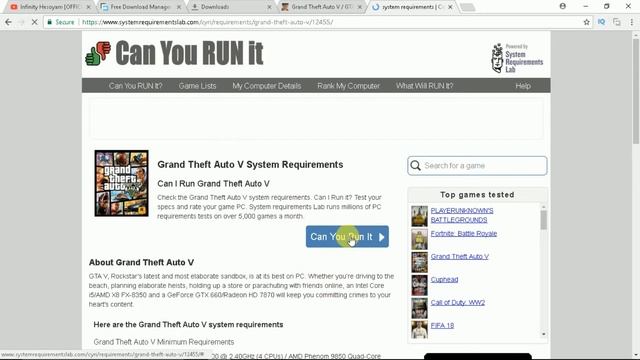
Task: Open the PLAYERUNKNOWN'S BATTLEGROUNDS link
Action: pyautogui.click(x=462, y=215)
